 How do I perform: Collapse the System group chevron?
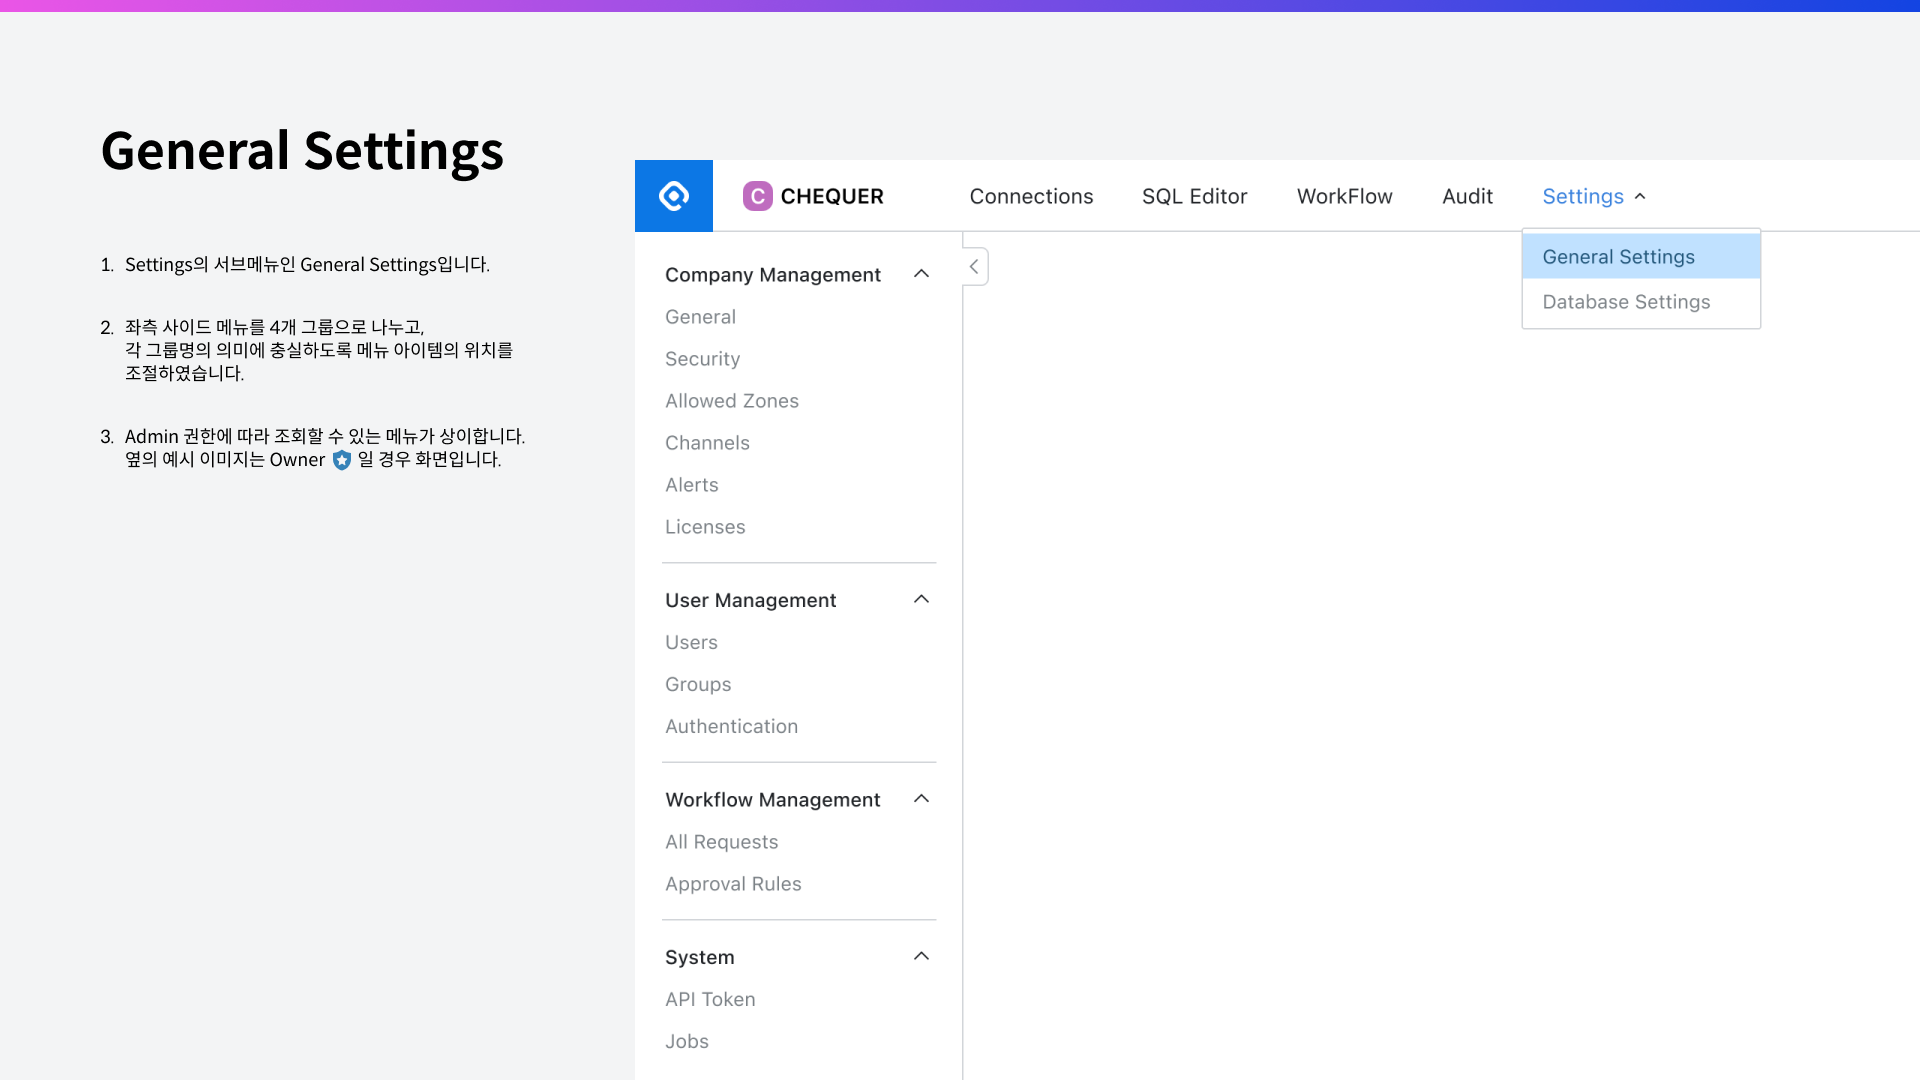pyautogui.click(x=921, y=957)
